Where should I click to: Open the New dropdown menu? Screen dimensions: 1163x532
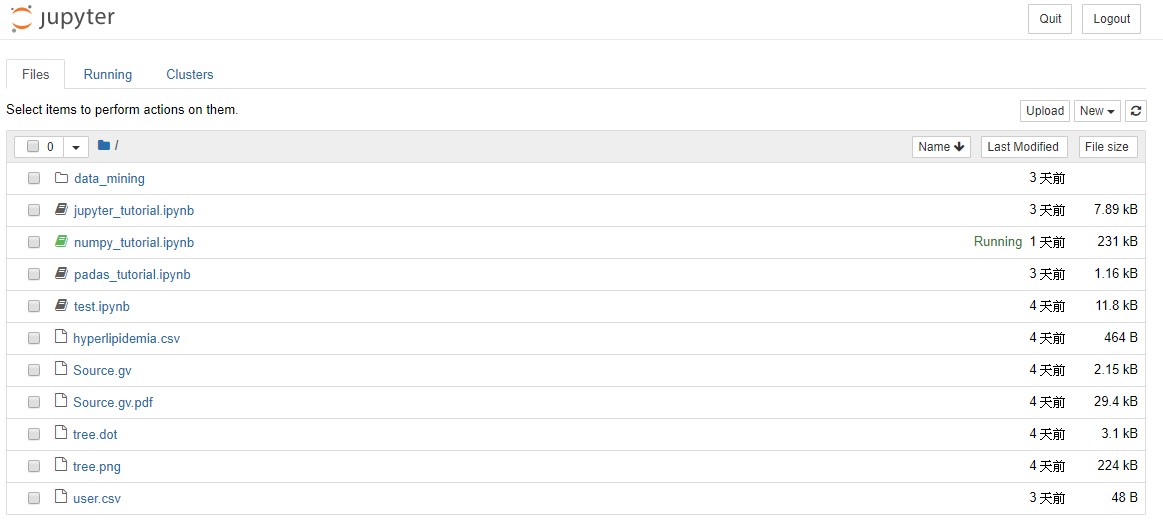click(x=1097, y=111)
